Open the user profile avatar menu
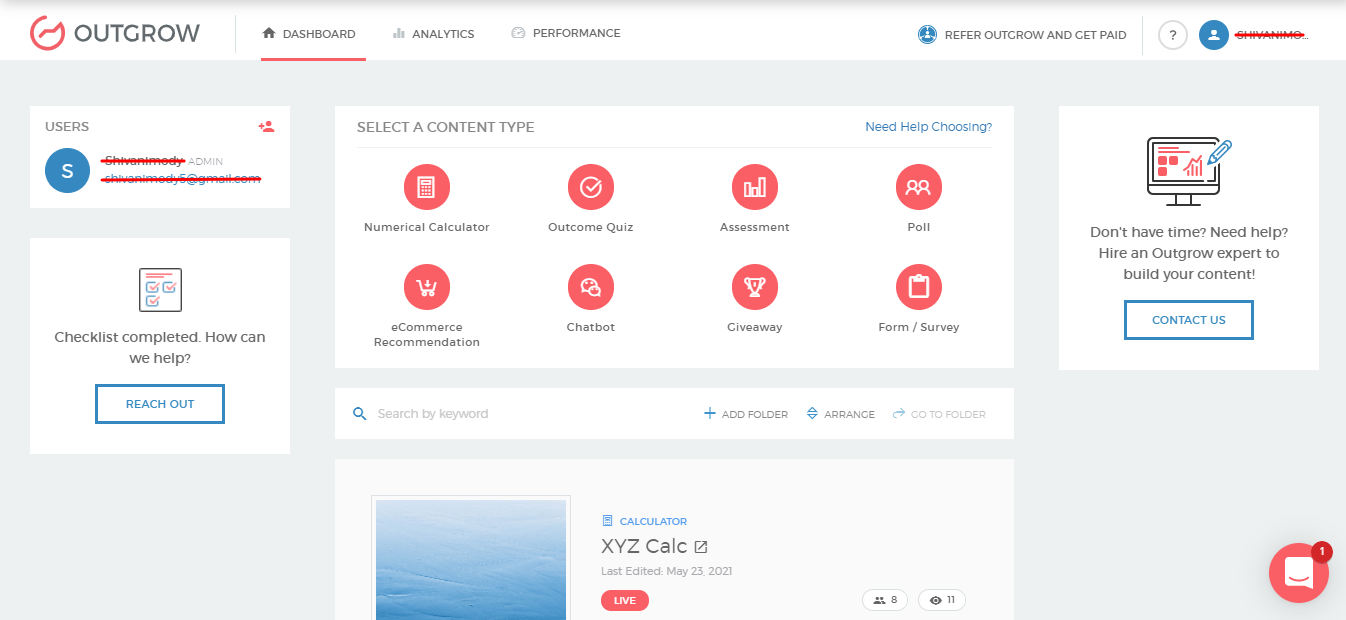Viewport: 1346px width, 620px height. tap(1214, 35)
